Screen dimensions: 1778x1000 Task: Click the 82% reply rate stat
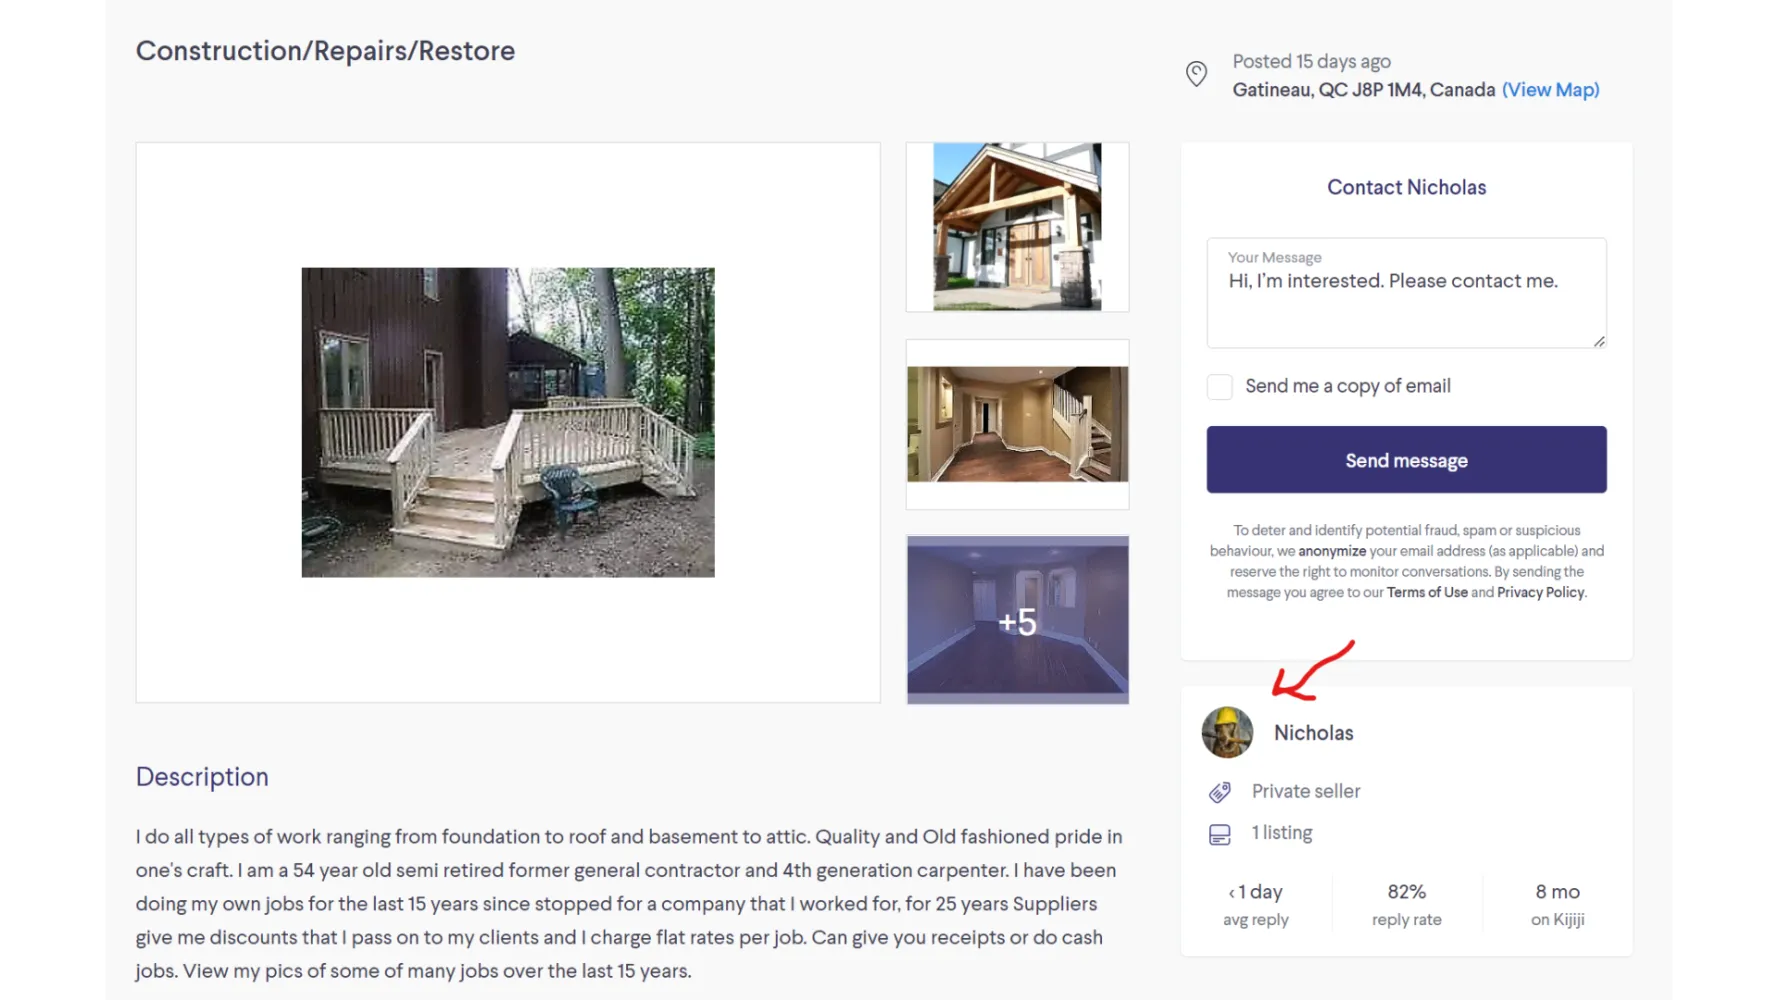click(x=1406, y=904)
